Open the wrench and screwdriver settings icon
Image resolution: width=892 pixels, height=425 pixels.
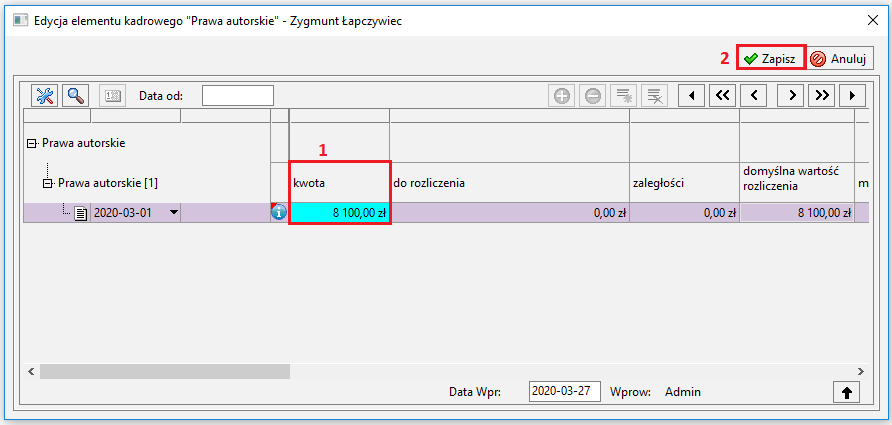44,96
